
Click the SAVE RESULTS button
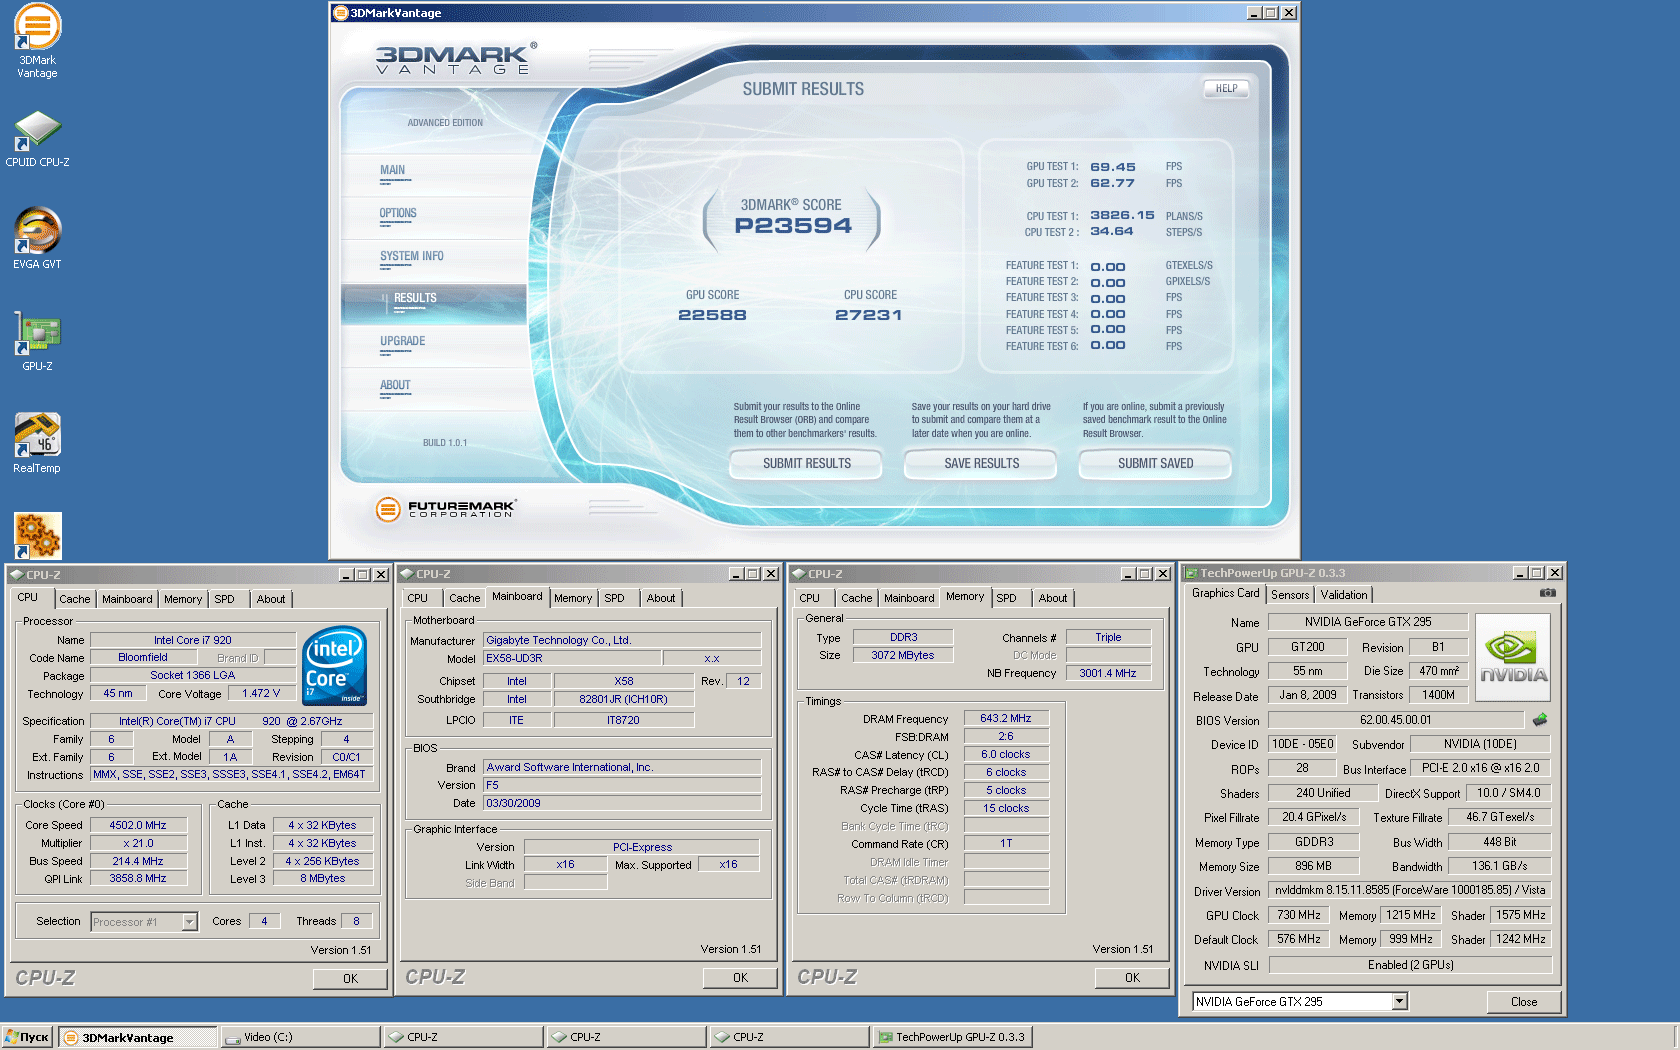pos(981,463)
